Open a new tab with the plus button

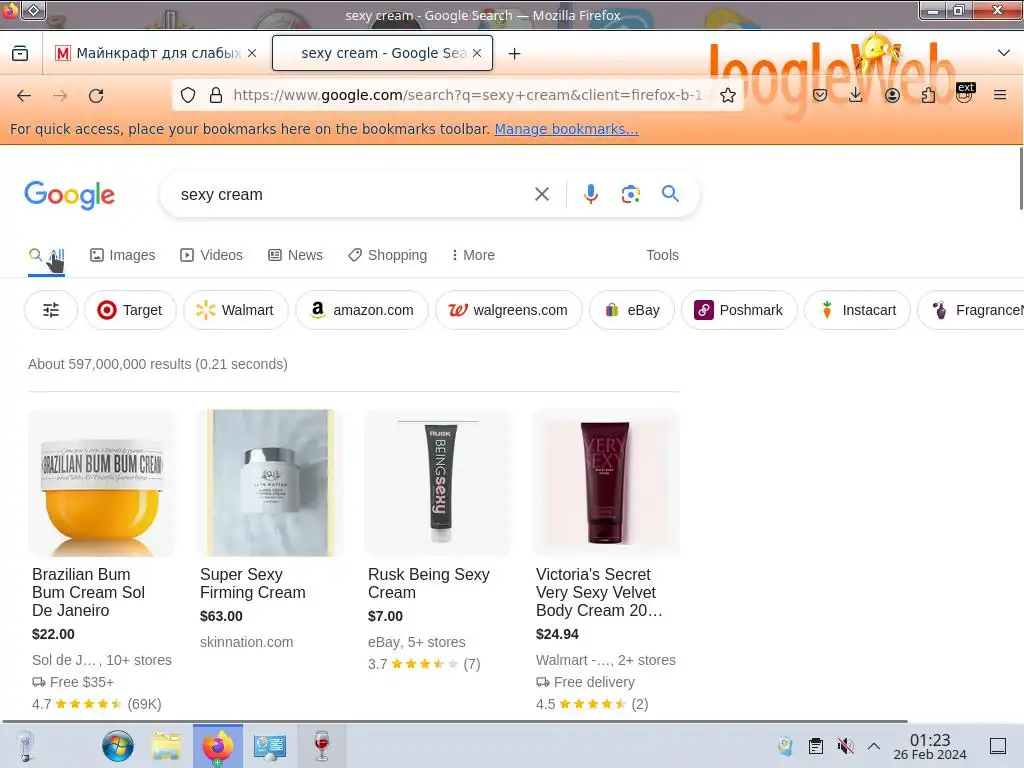(x=515, y=54)
